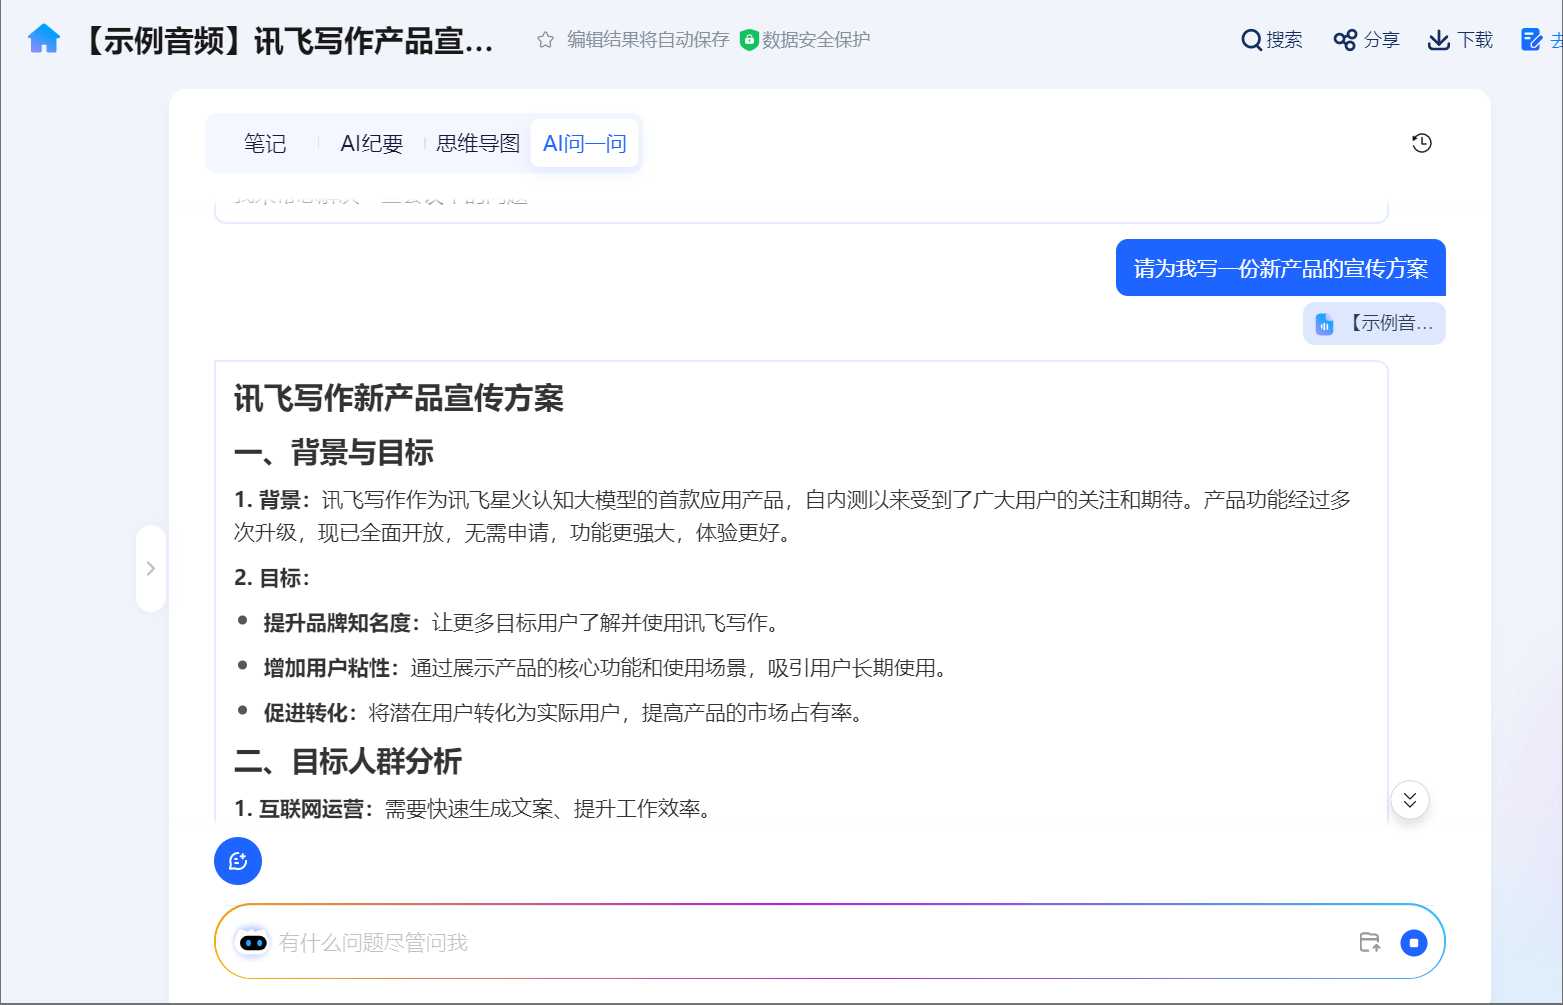Image resolution: width=1563 pixels, height=1005 pixels.
Task: Click heading 二、目标人群分析
Action: (348, 761)
